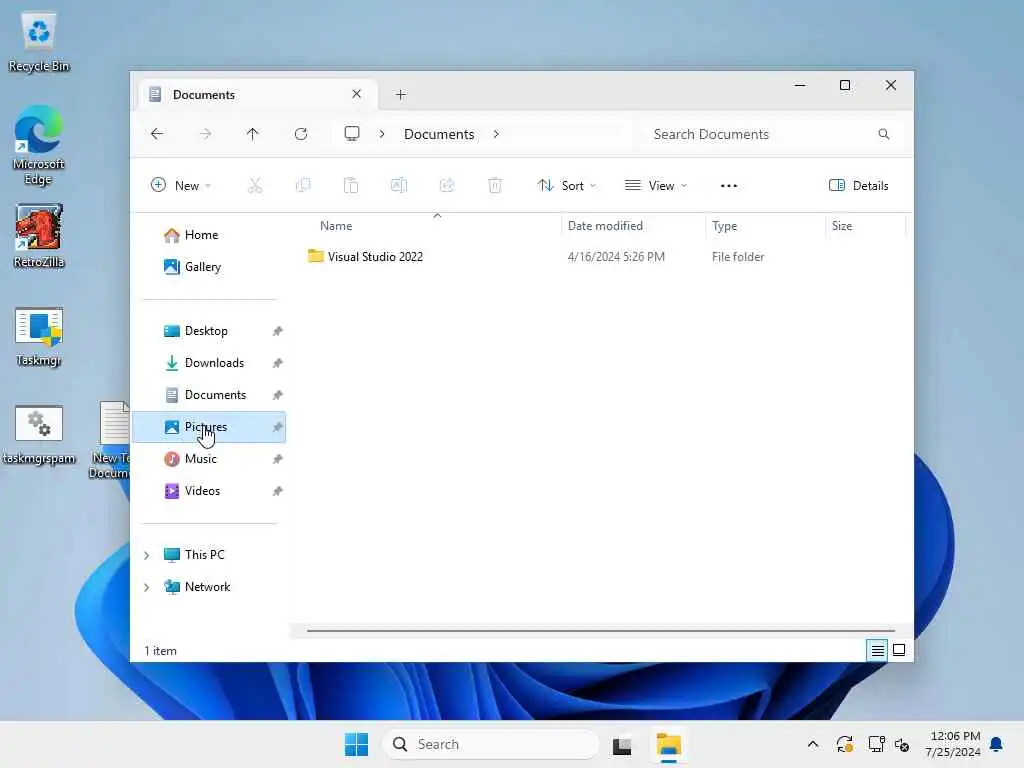The image size is (1024, 768).
Task: Click the PC monitor icon in address bar
Action: (352, 134)
